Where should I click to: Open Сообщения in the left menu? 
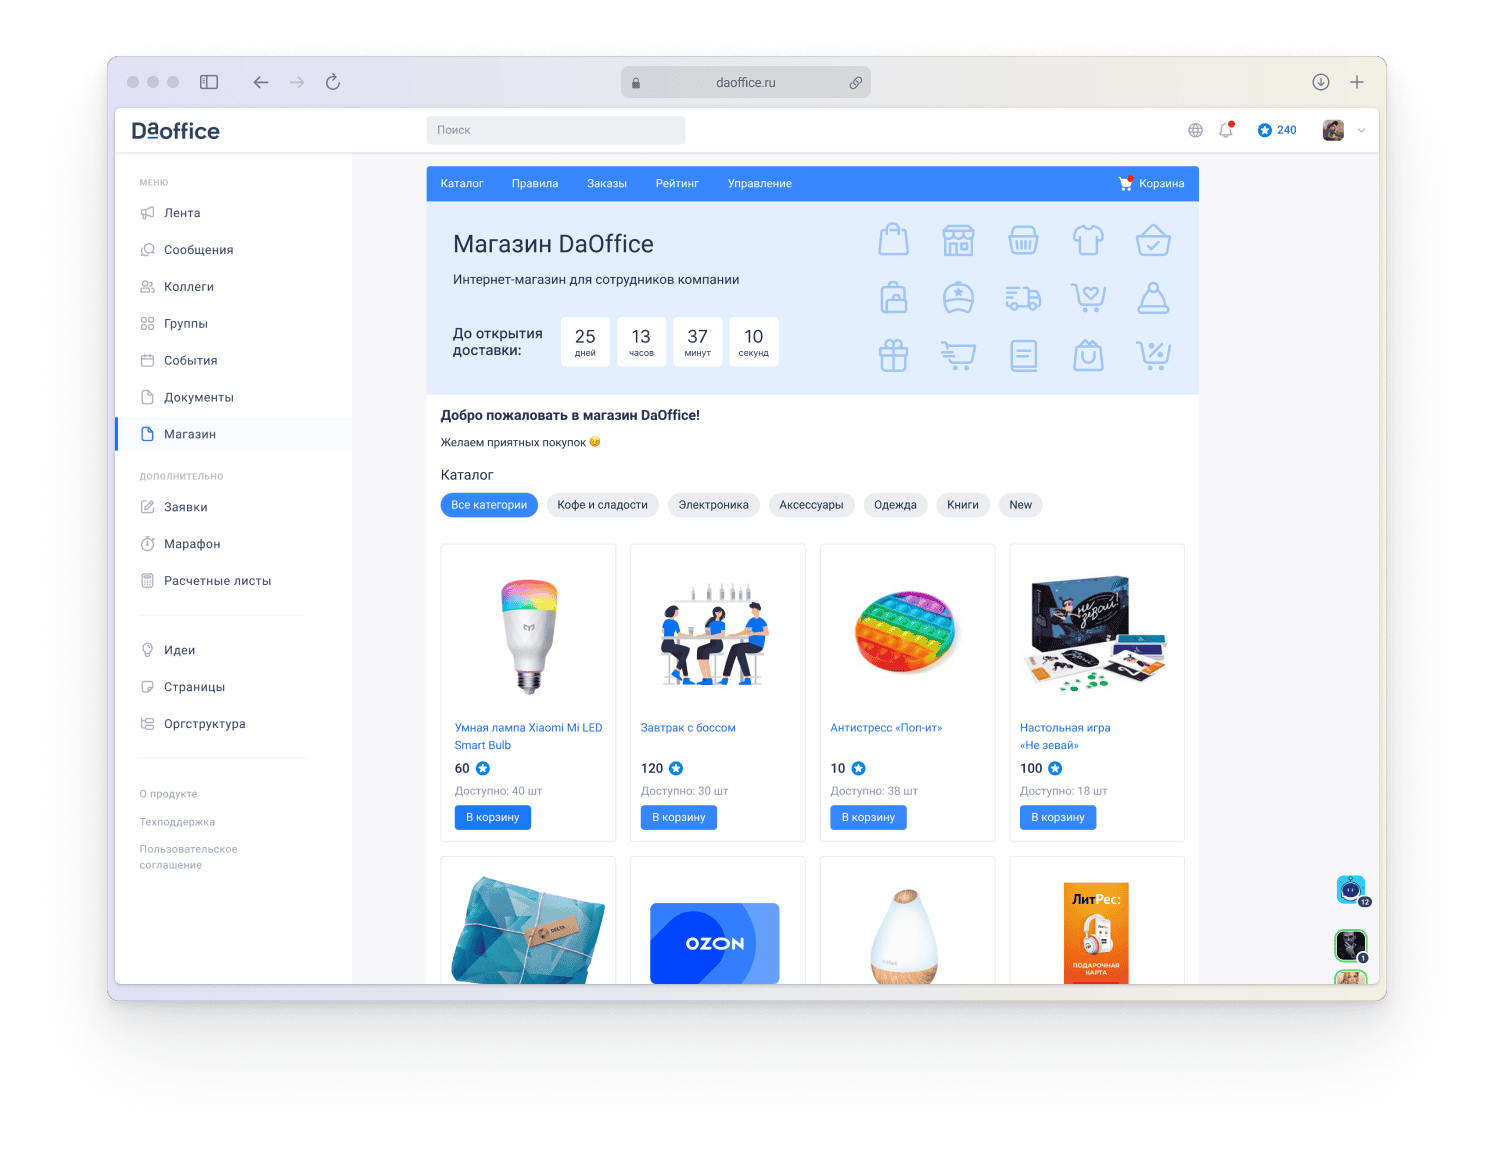[198, 250]
